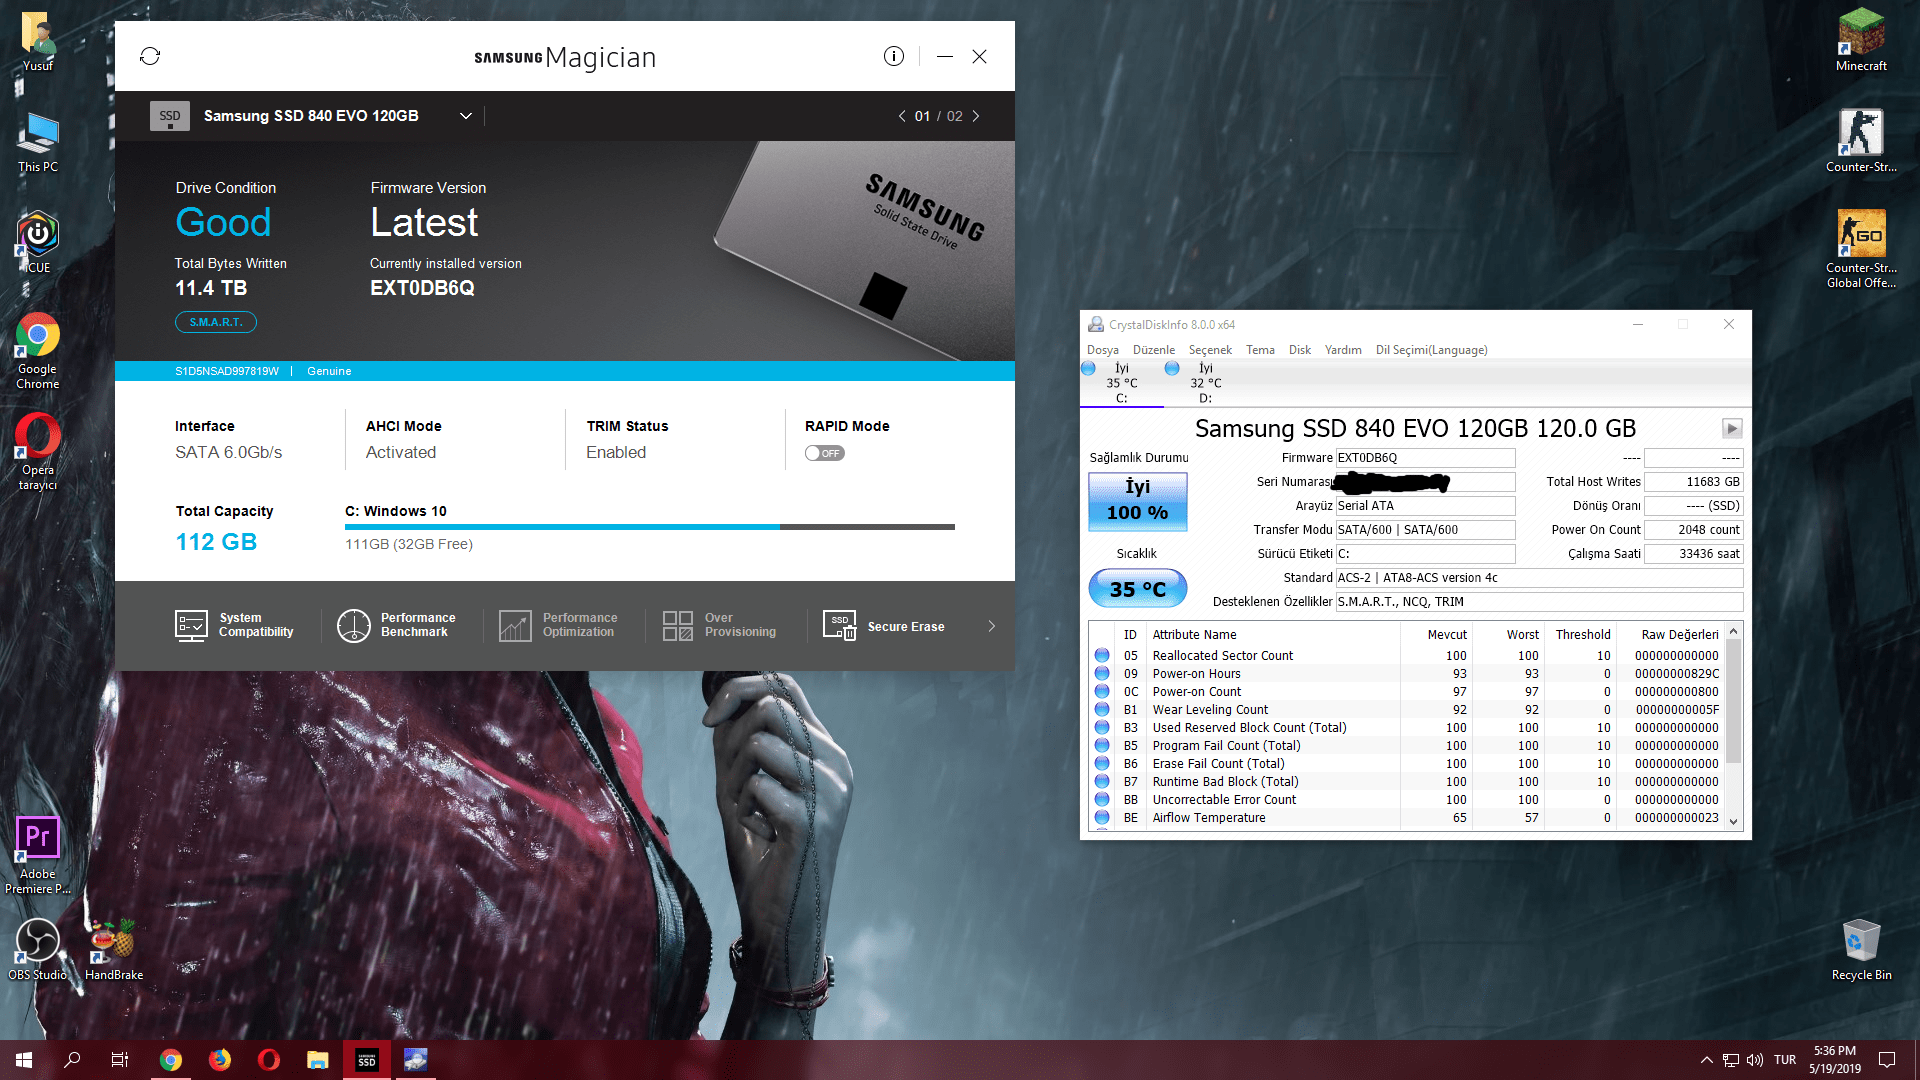The width and height of the screenshot is (1920, 1080).
Task: Click the S.M.A.R.T. button
Action: 216,322
